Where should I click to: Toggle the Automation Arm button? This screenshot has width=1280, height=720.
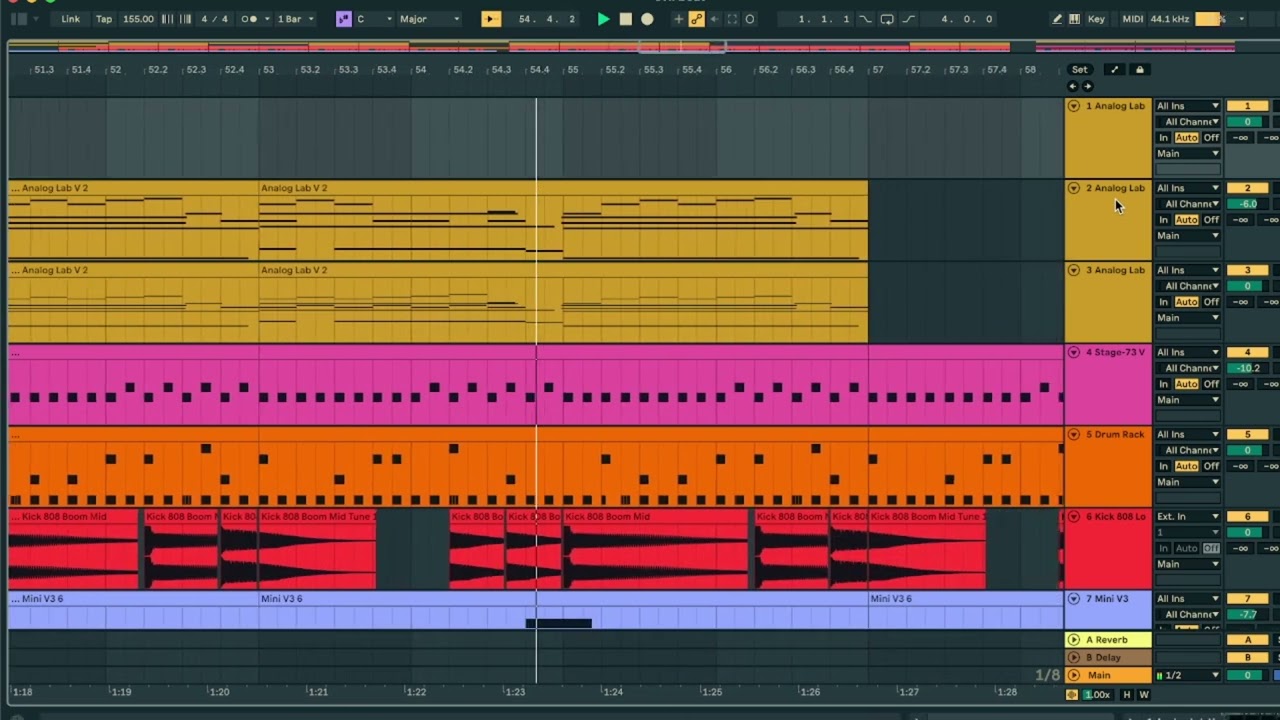coord(697,19)
